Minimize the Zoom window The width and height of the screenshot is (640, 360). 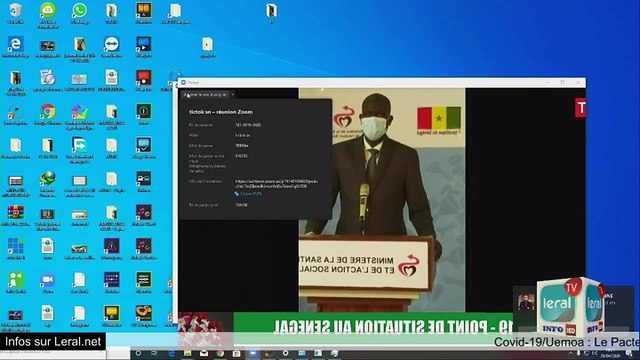coord(548,82)
